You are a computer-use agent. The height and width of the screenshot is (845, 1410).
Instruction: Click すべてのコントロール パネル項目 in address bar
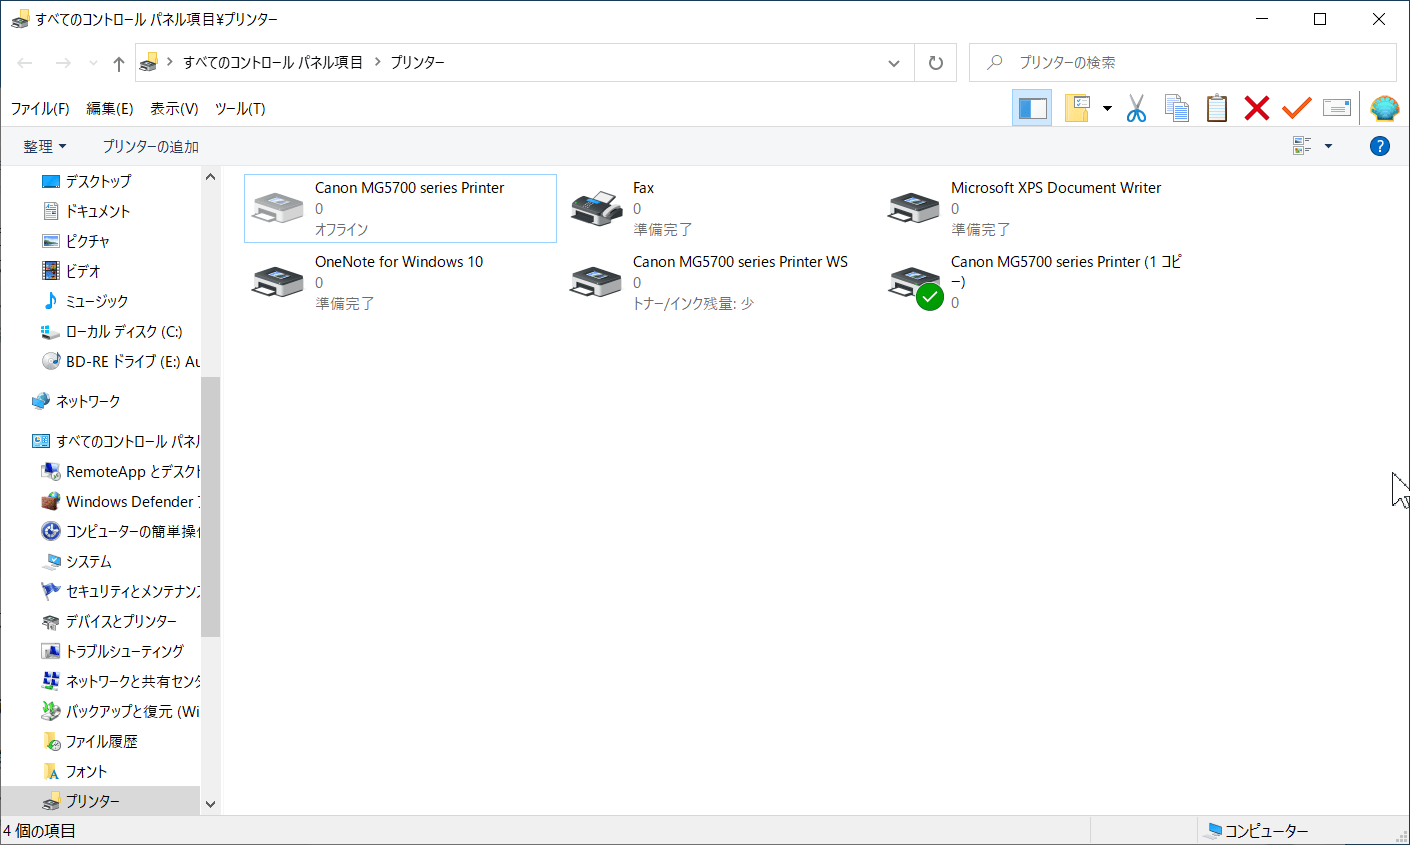click(x=273, y=62)
